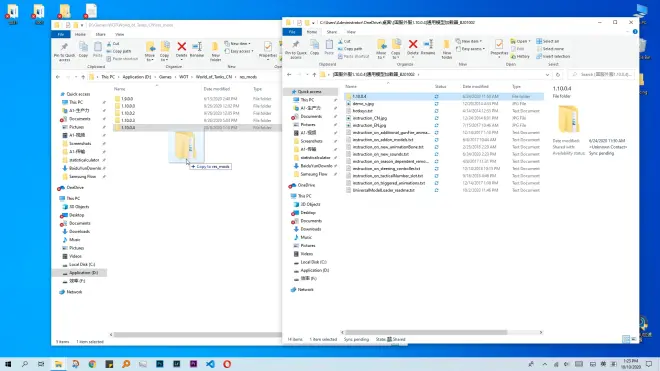
Task: Click Up arrow in right window navigation
Action: pos(314,75)
